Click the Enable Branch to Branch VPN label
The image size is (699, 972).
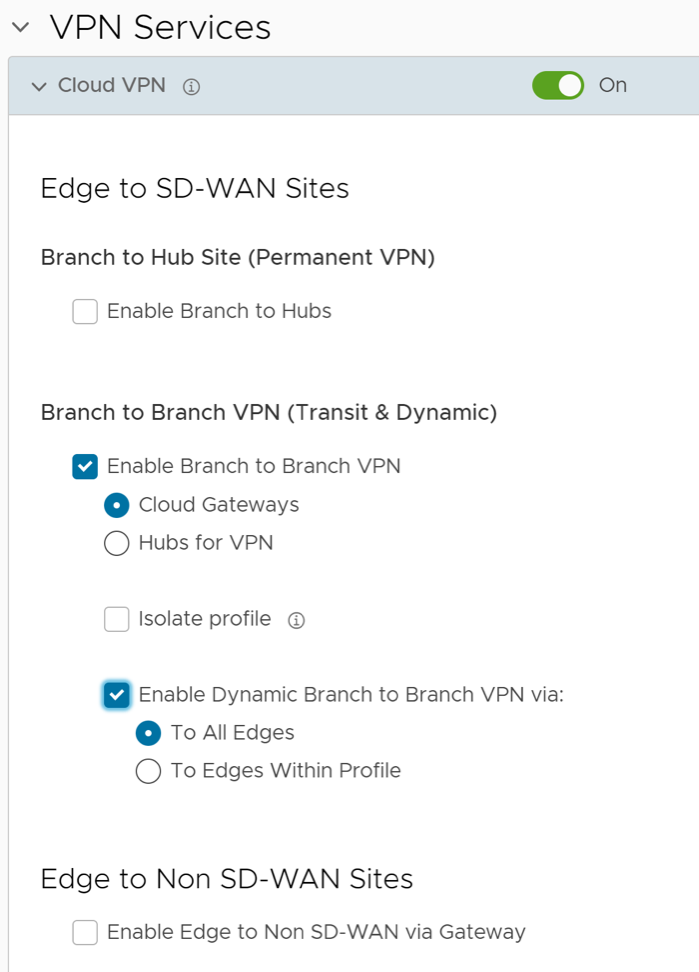tap(253, 467)
